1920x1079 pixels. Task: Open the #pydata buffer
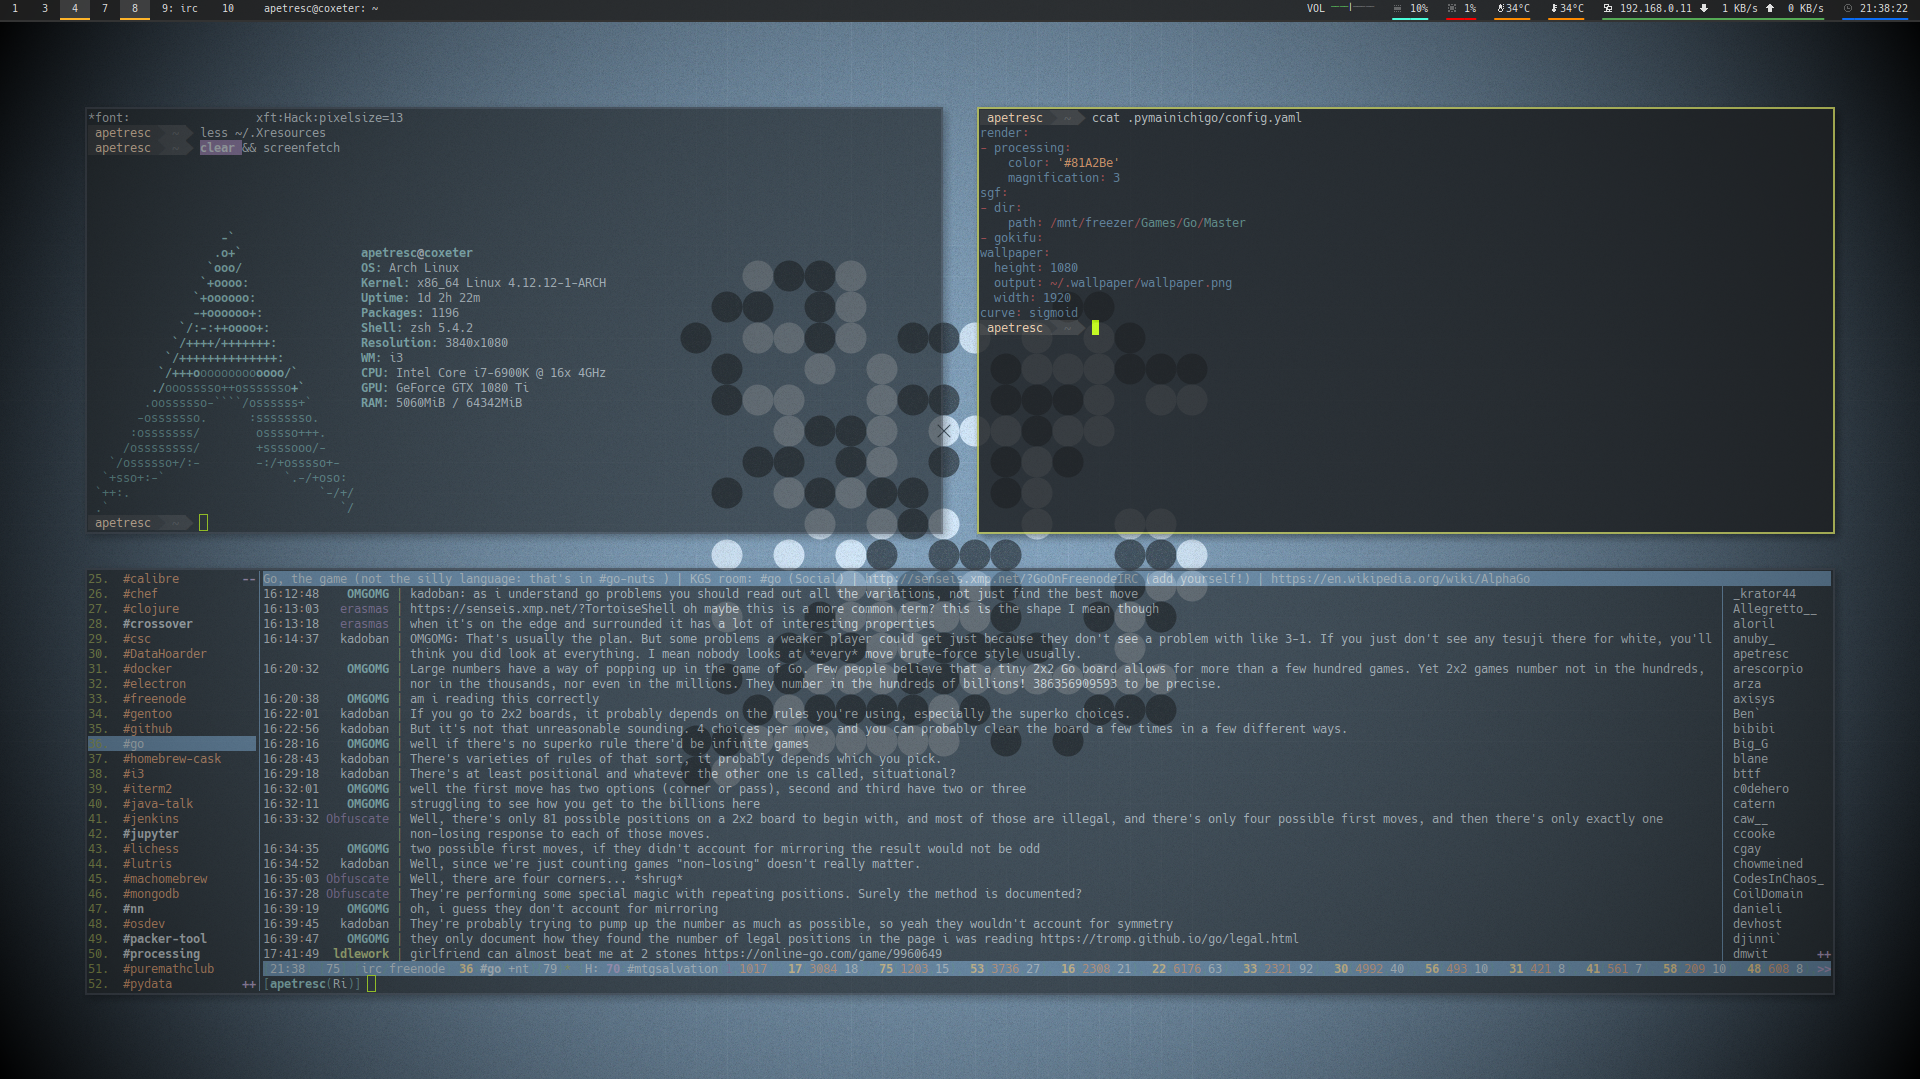[x=147, y=984]
